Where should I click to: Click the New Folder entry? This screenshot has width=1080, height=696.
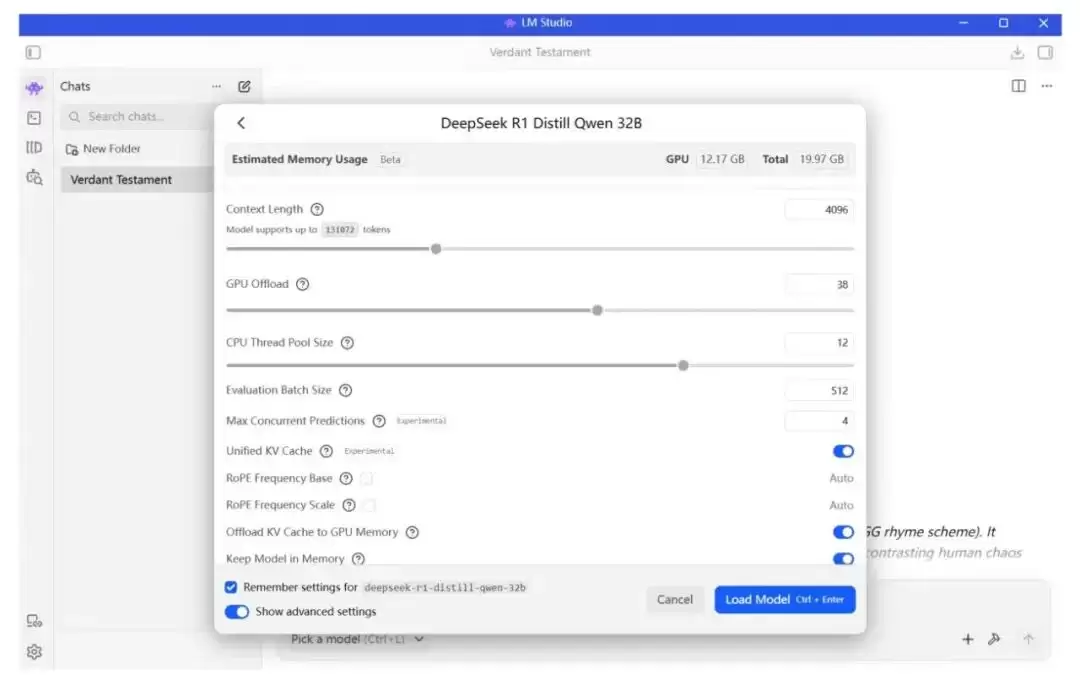103,149
